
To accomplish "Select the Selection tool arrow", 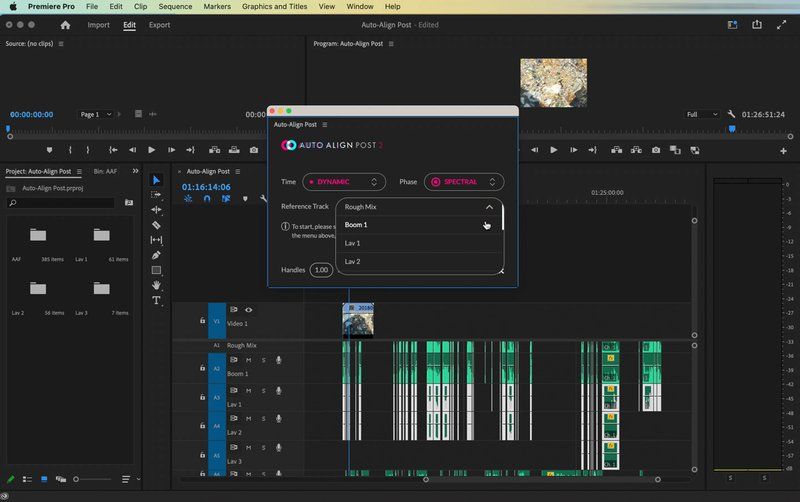I will pos(156,180).
